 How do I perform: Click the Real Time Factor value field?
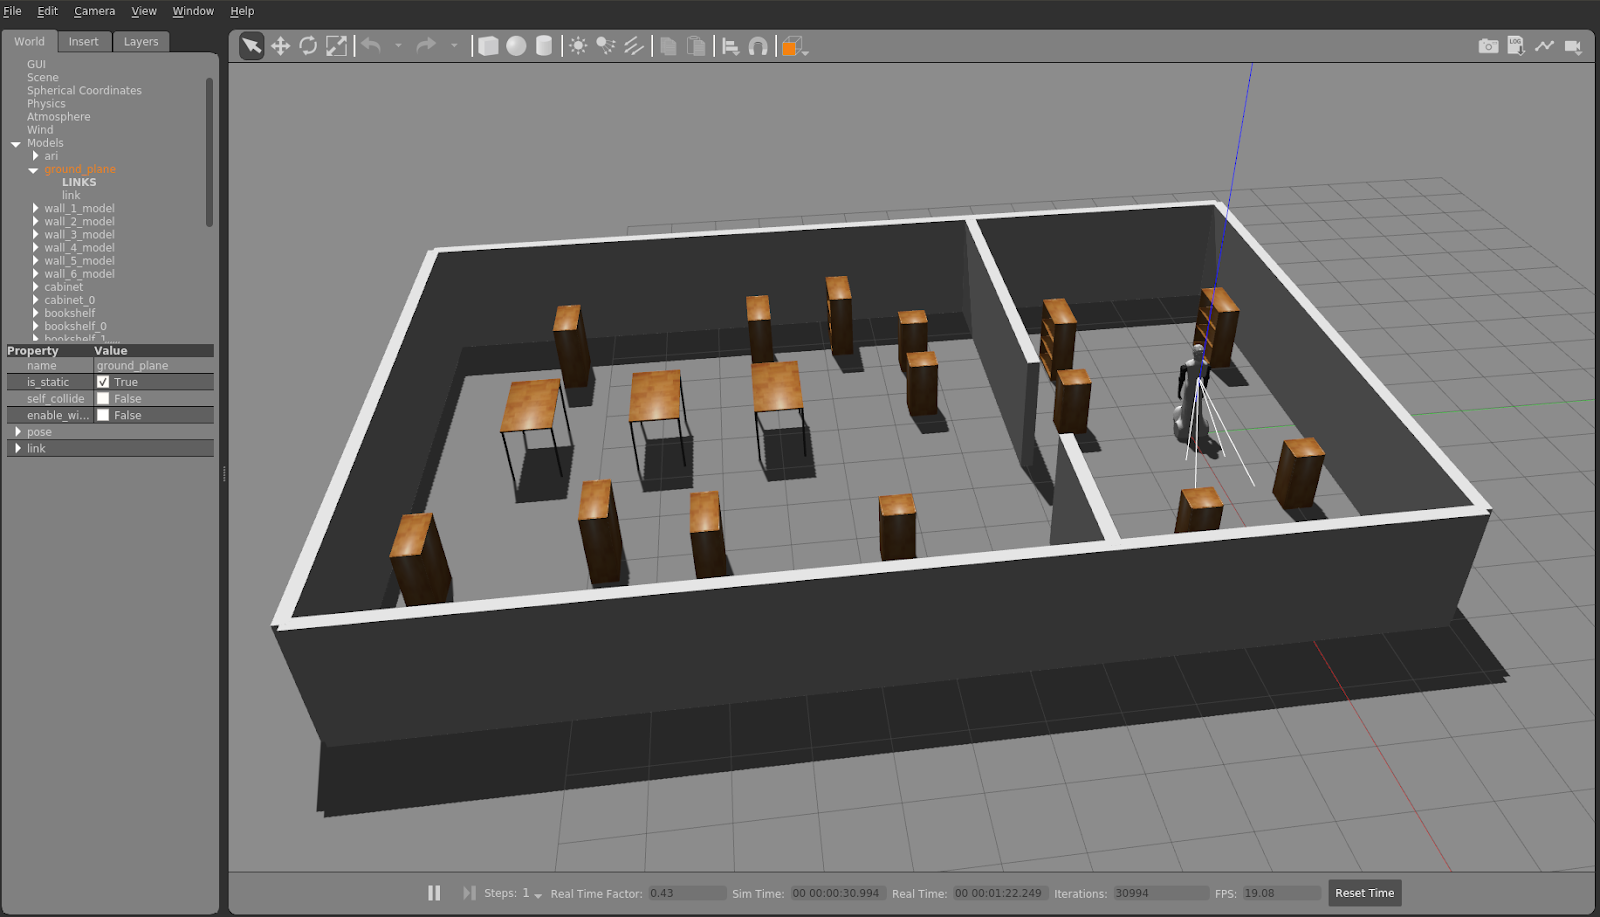tap(685, 893)
